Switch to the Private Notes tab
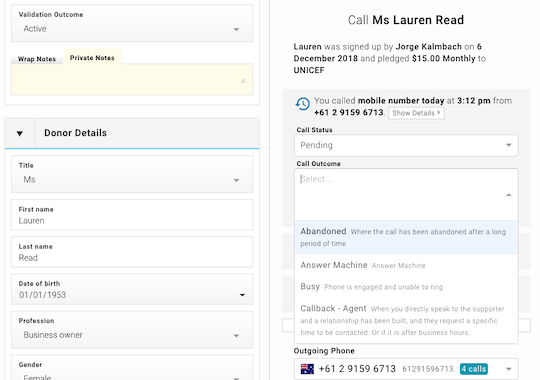The width and height of the screenshot is (540, 380). coord(92,58)
